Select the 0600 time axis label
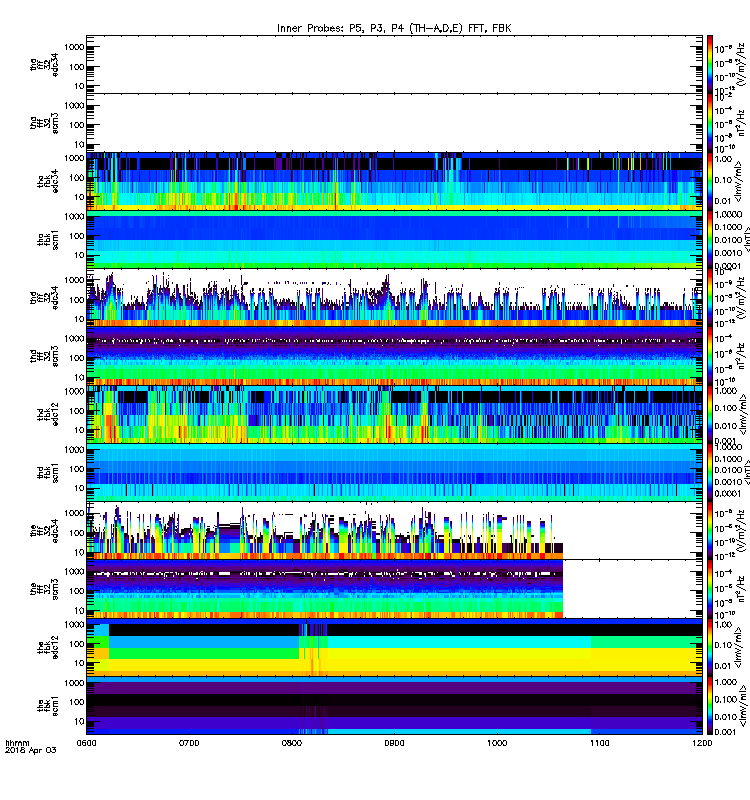This screenshot has height=800, width=750. 86,743
